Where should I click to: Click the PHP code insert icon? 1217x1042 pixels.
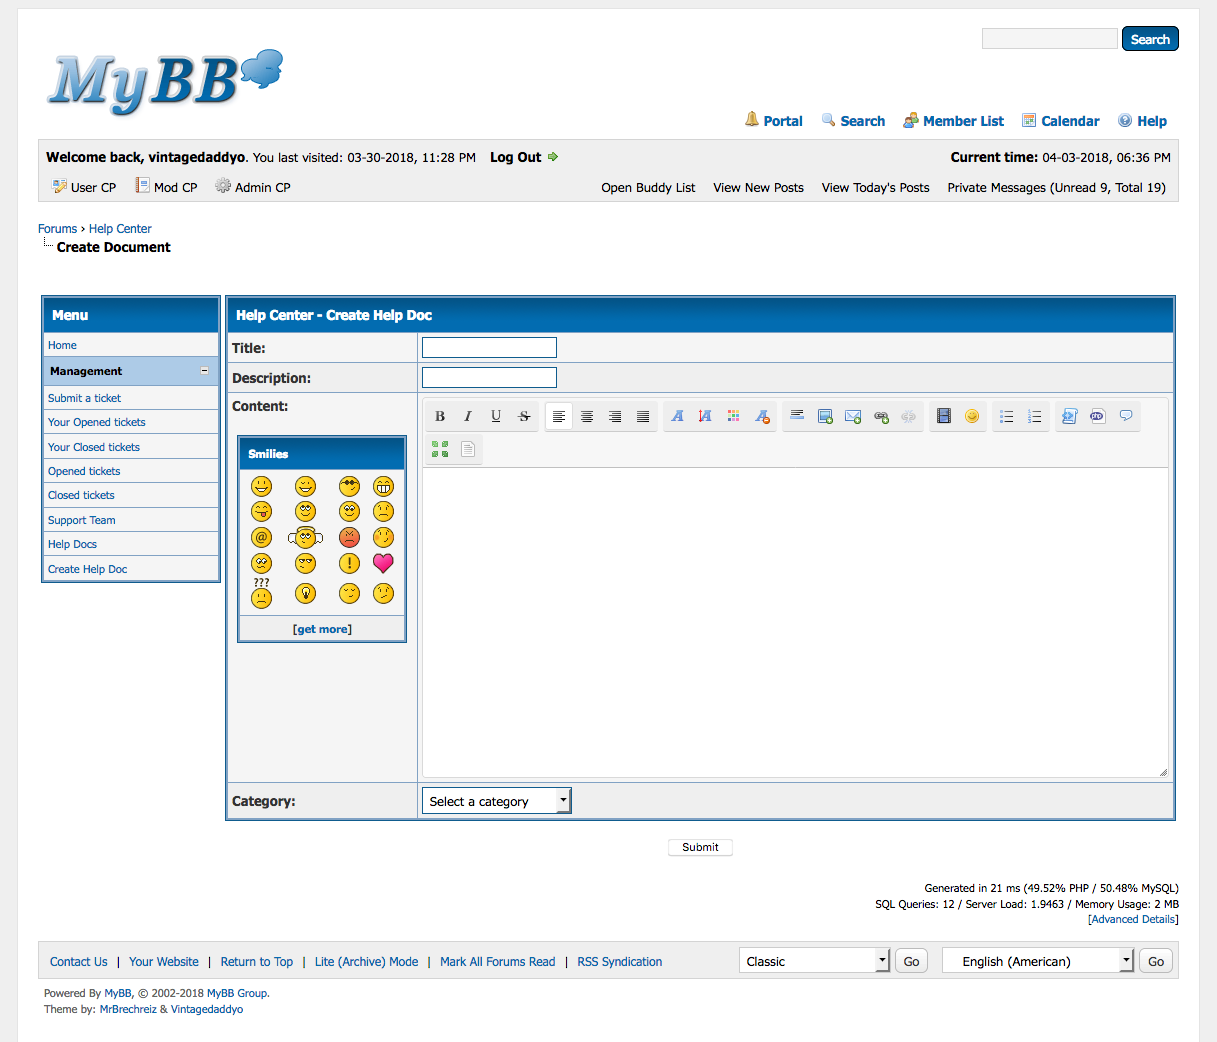pos(1097,416)
